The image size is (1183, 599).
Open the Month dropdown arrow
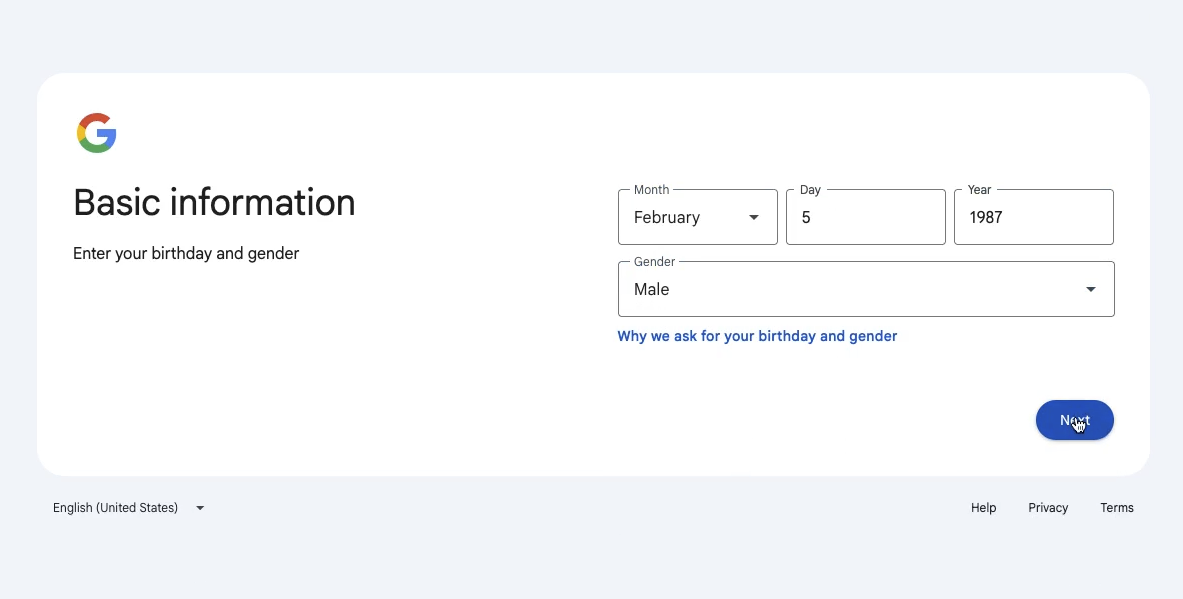pos(753,217)
